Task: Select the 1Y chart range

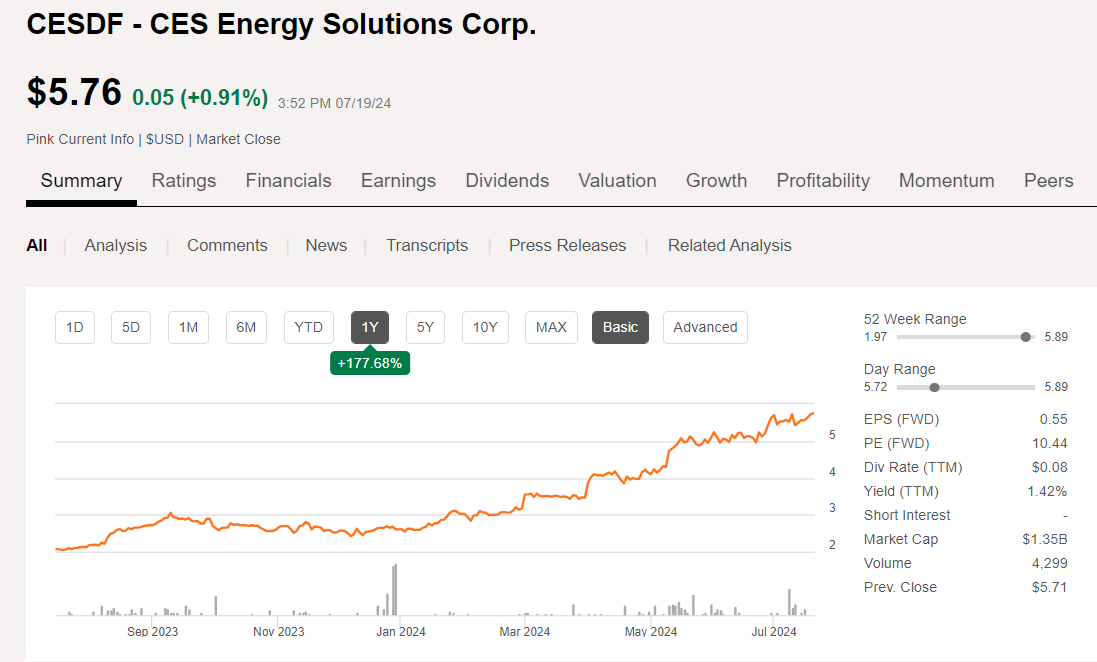Action: point(369,327)
